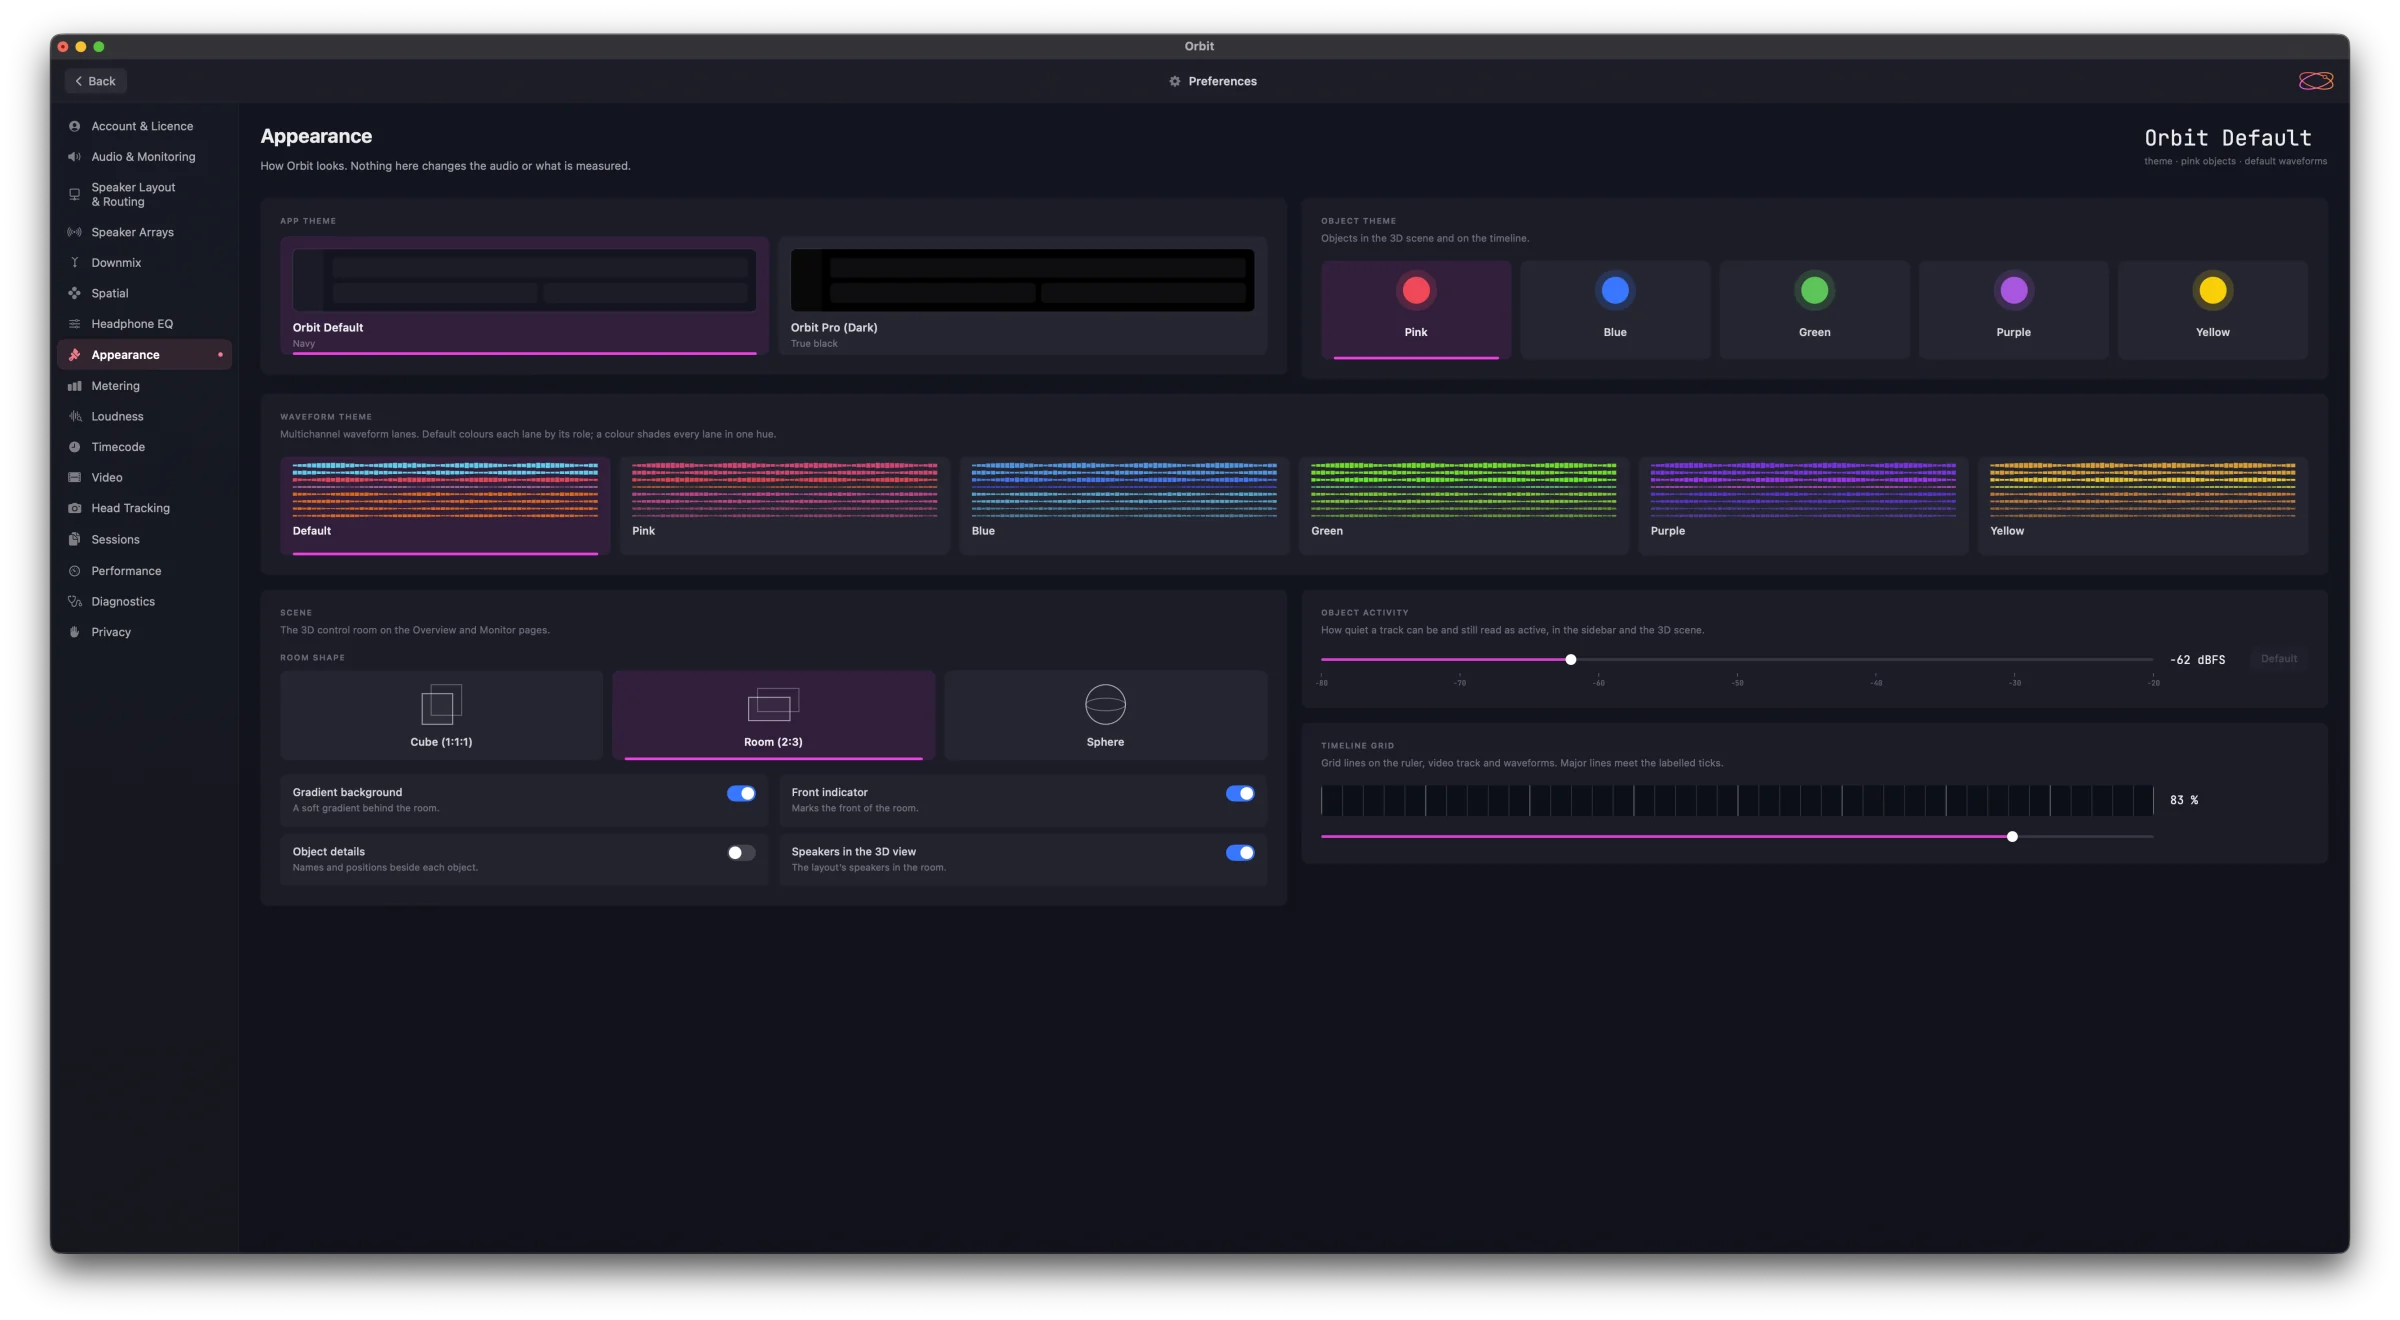
Task: Click the Metering bars icon
Action: (74, 386)
